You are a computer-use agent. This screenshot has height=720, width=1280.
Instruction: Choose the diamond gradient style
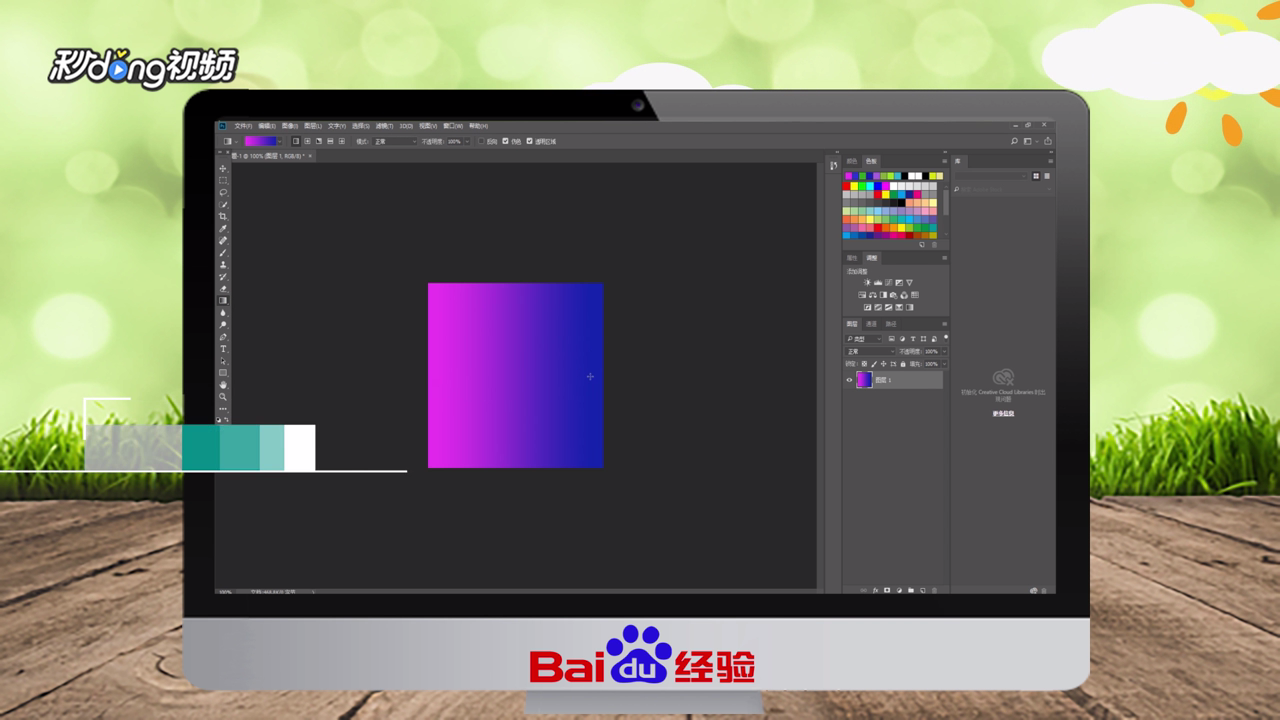coord(341,141)
